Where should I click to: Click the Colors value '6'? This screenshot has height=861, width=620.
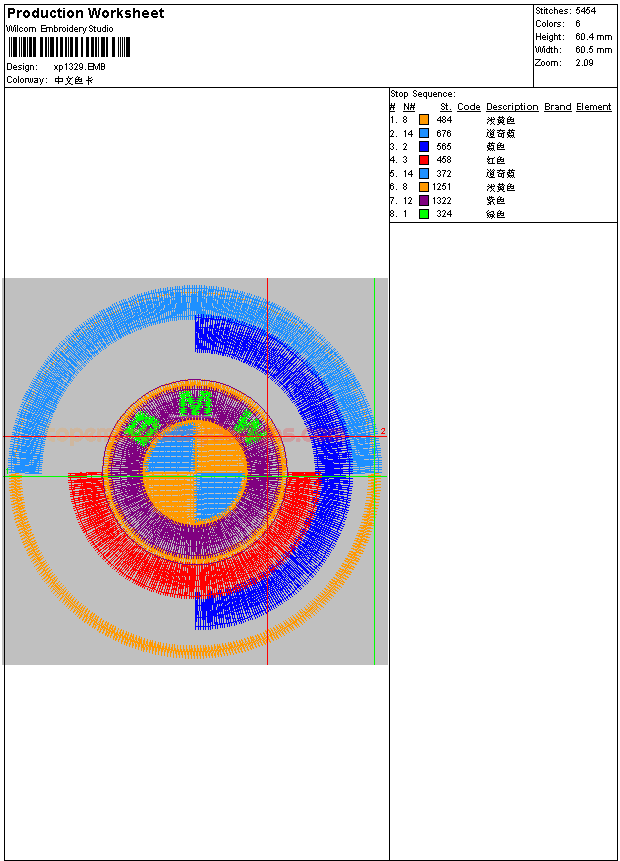point(578,24)
